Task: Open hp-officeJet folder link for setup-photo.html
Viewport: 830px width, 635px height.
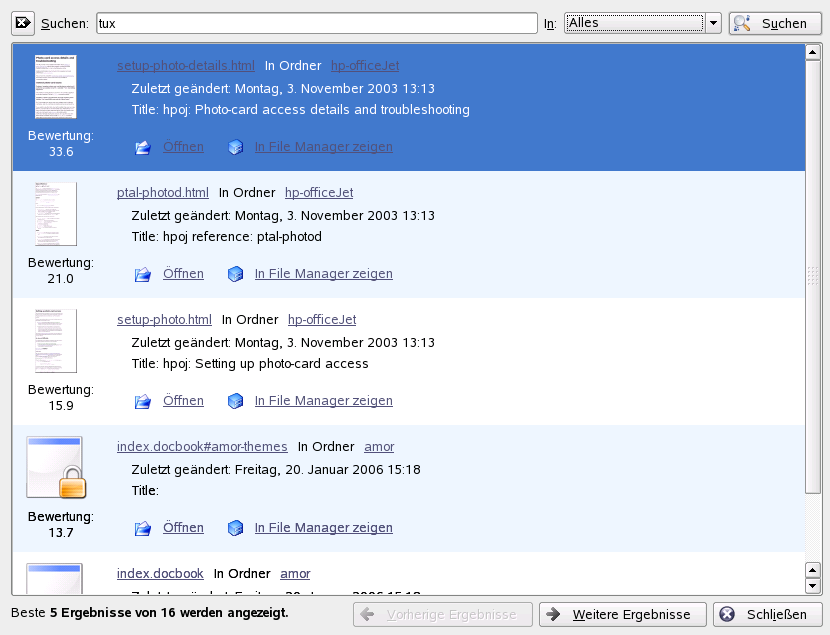Action: [322, 320]
